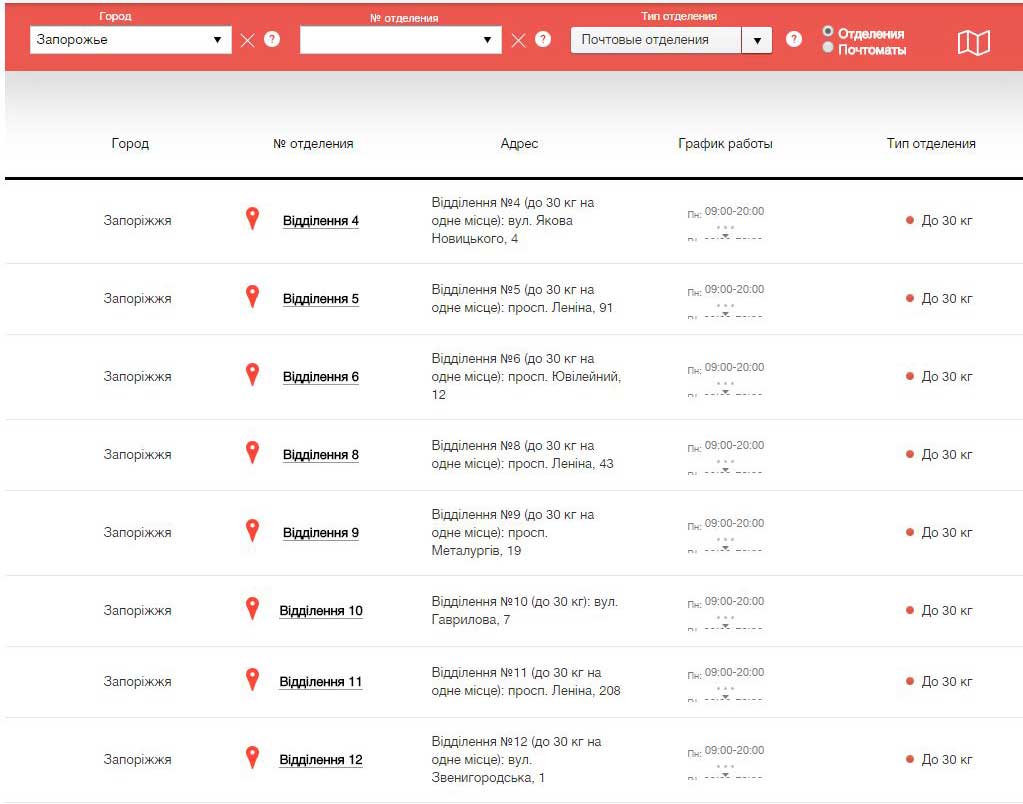Click map pin for Відділення 4
This screenshot has width=1023, height=804.
(252, 219)
